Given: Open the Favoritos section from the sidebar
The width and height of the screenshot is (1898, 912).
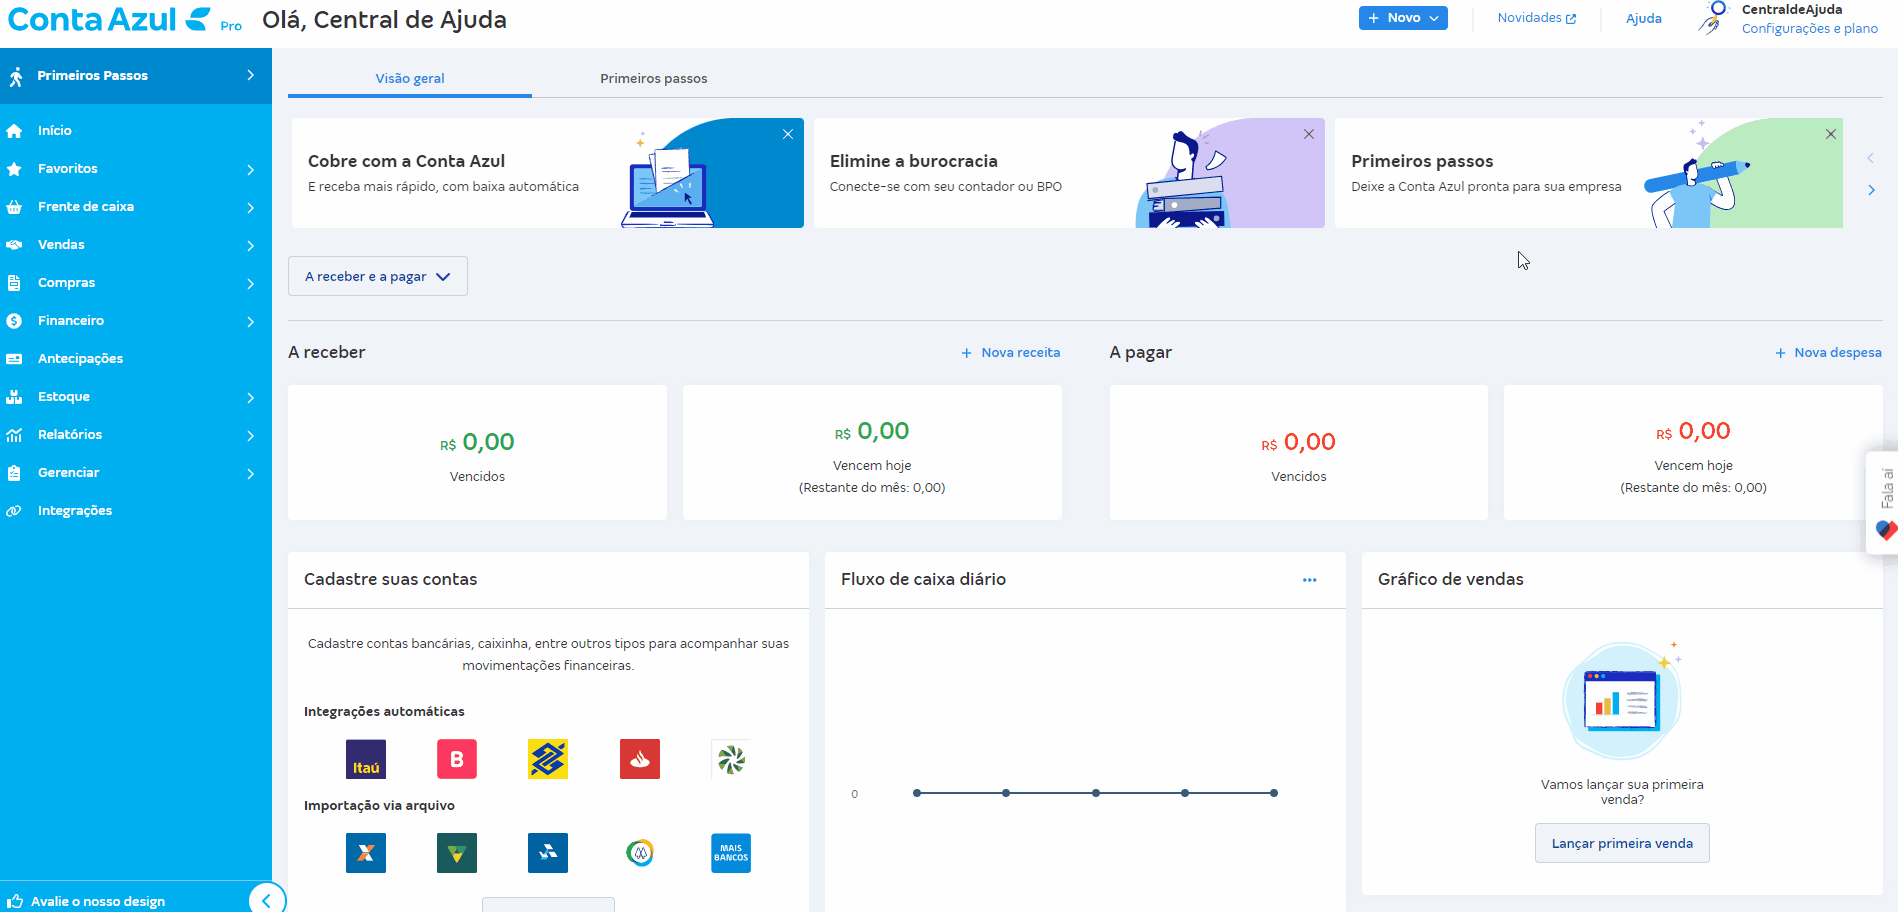Looking at the screenshot, I should click(16, 168).
